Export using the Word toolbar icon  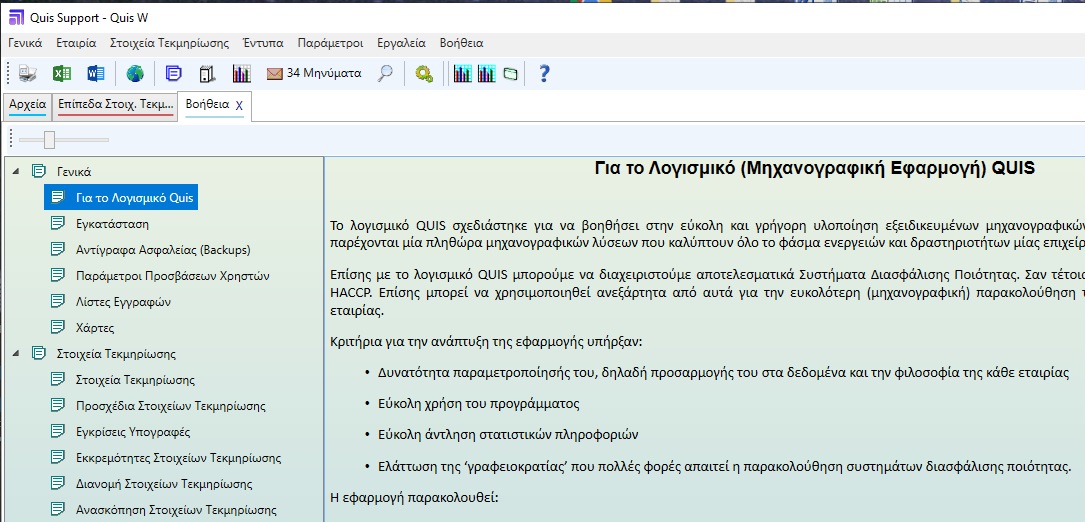pyautogui.click(x=96, y=73)
